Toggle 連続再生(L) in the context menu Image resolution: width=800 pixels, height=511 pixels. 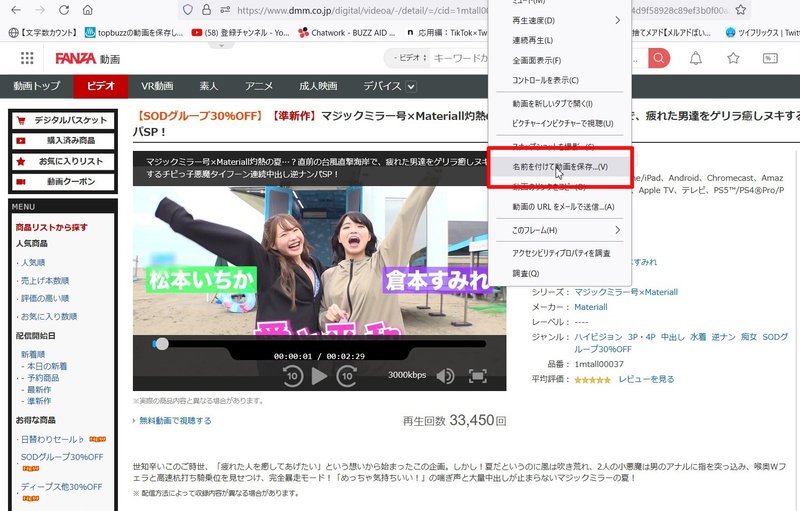pyautogui.click(x=560, y=40)
